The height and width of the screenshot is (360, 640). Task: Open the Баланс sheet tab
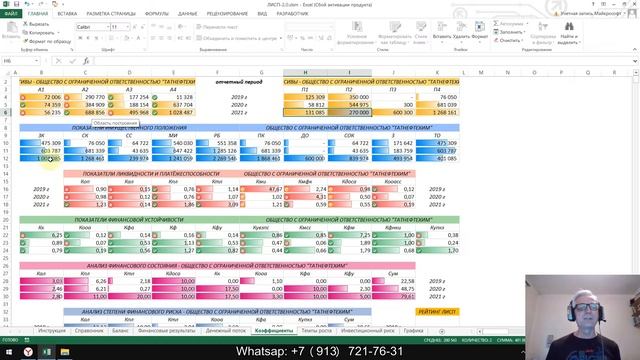click(x=120, y=331)
